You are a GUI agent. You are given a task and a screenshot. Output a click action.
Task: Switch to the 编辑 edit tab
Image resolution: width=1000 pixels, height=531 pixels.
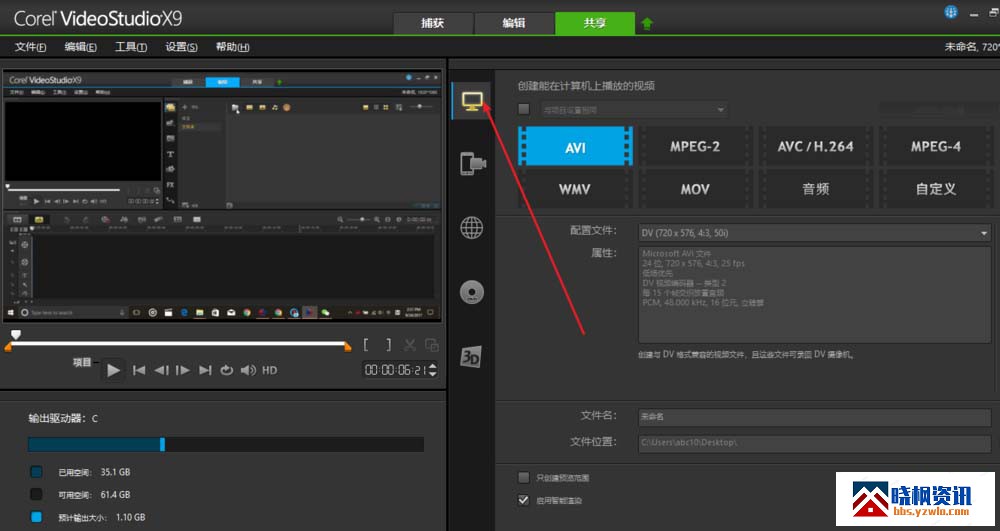point(514,23)
